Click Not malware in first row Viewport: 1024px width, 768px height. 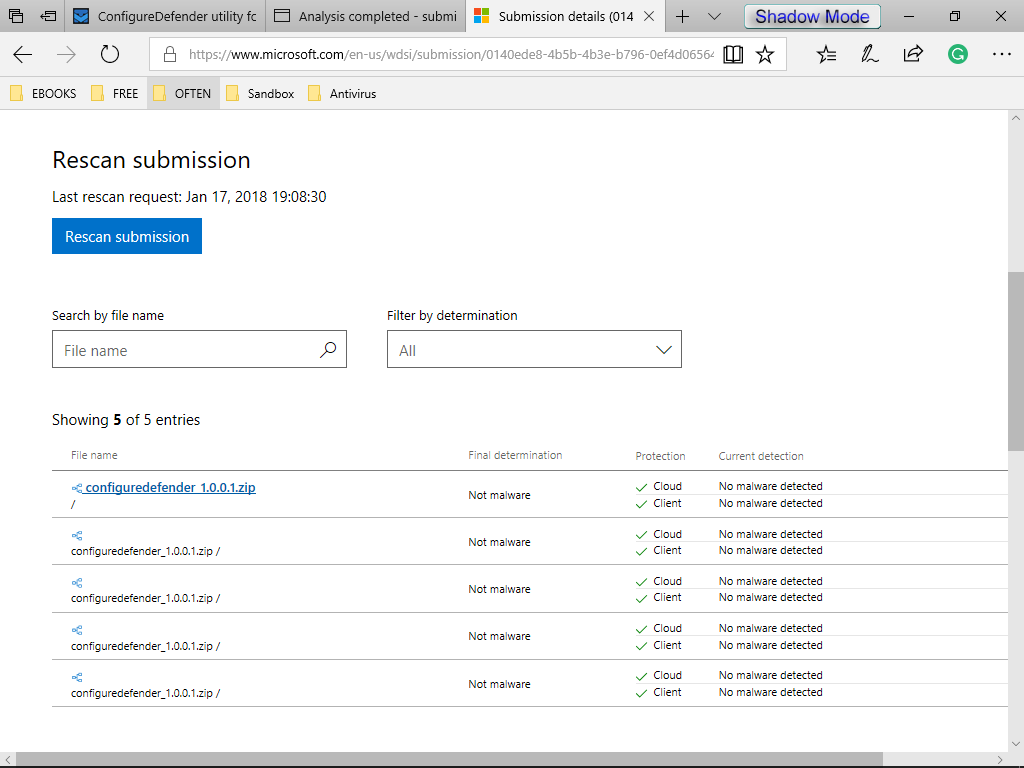click(500, 495)
